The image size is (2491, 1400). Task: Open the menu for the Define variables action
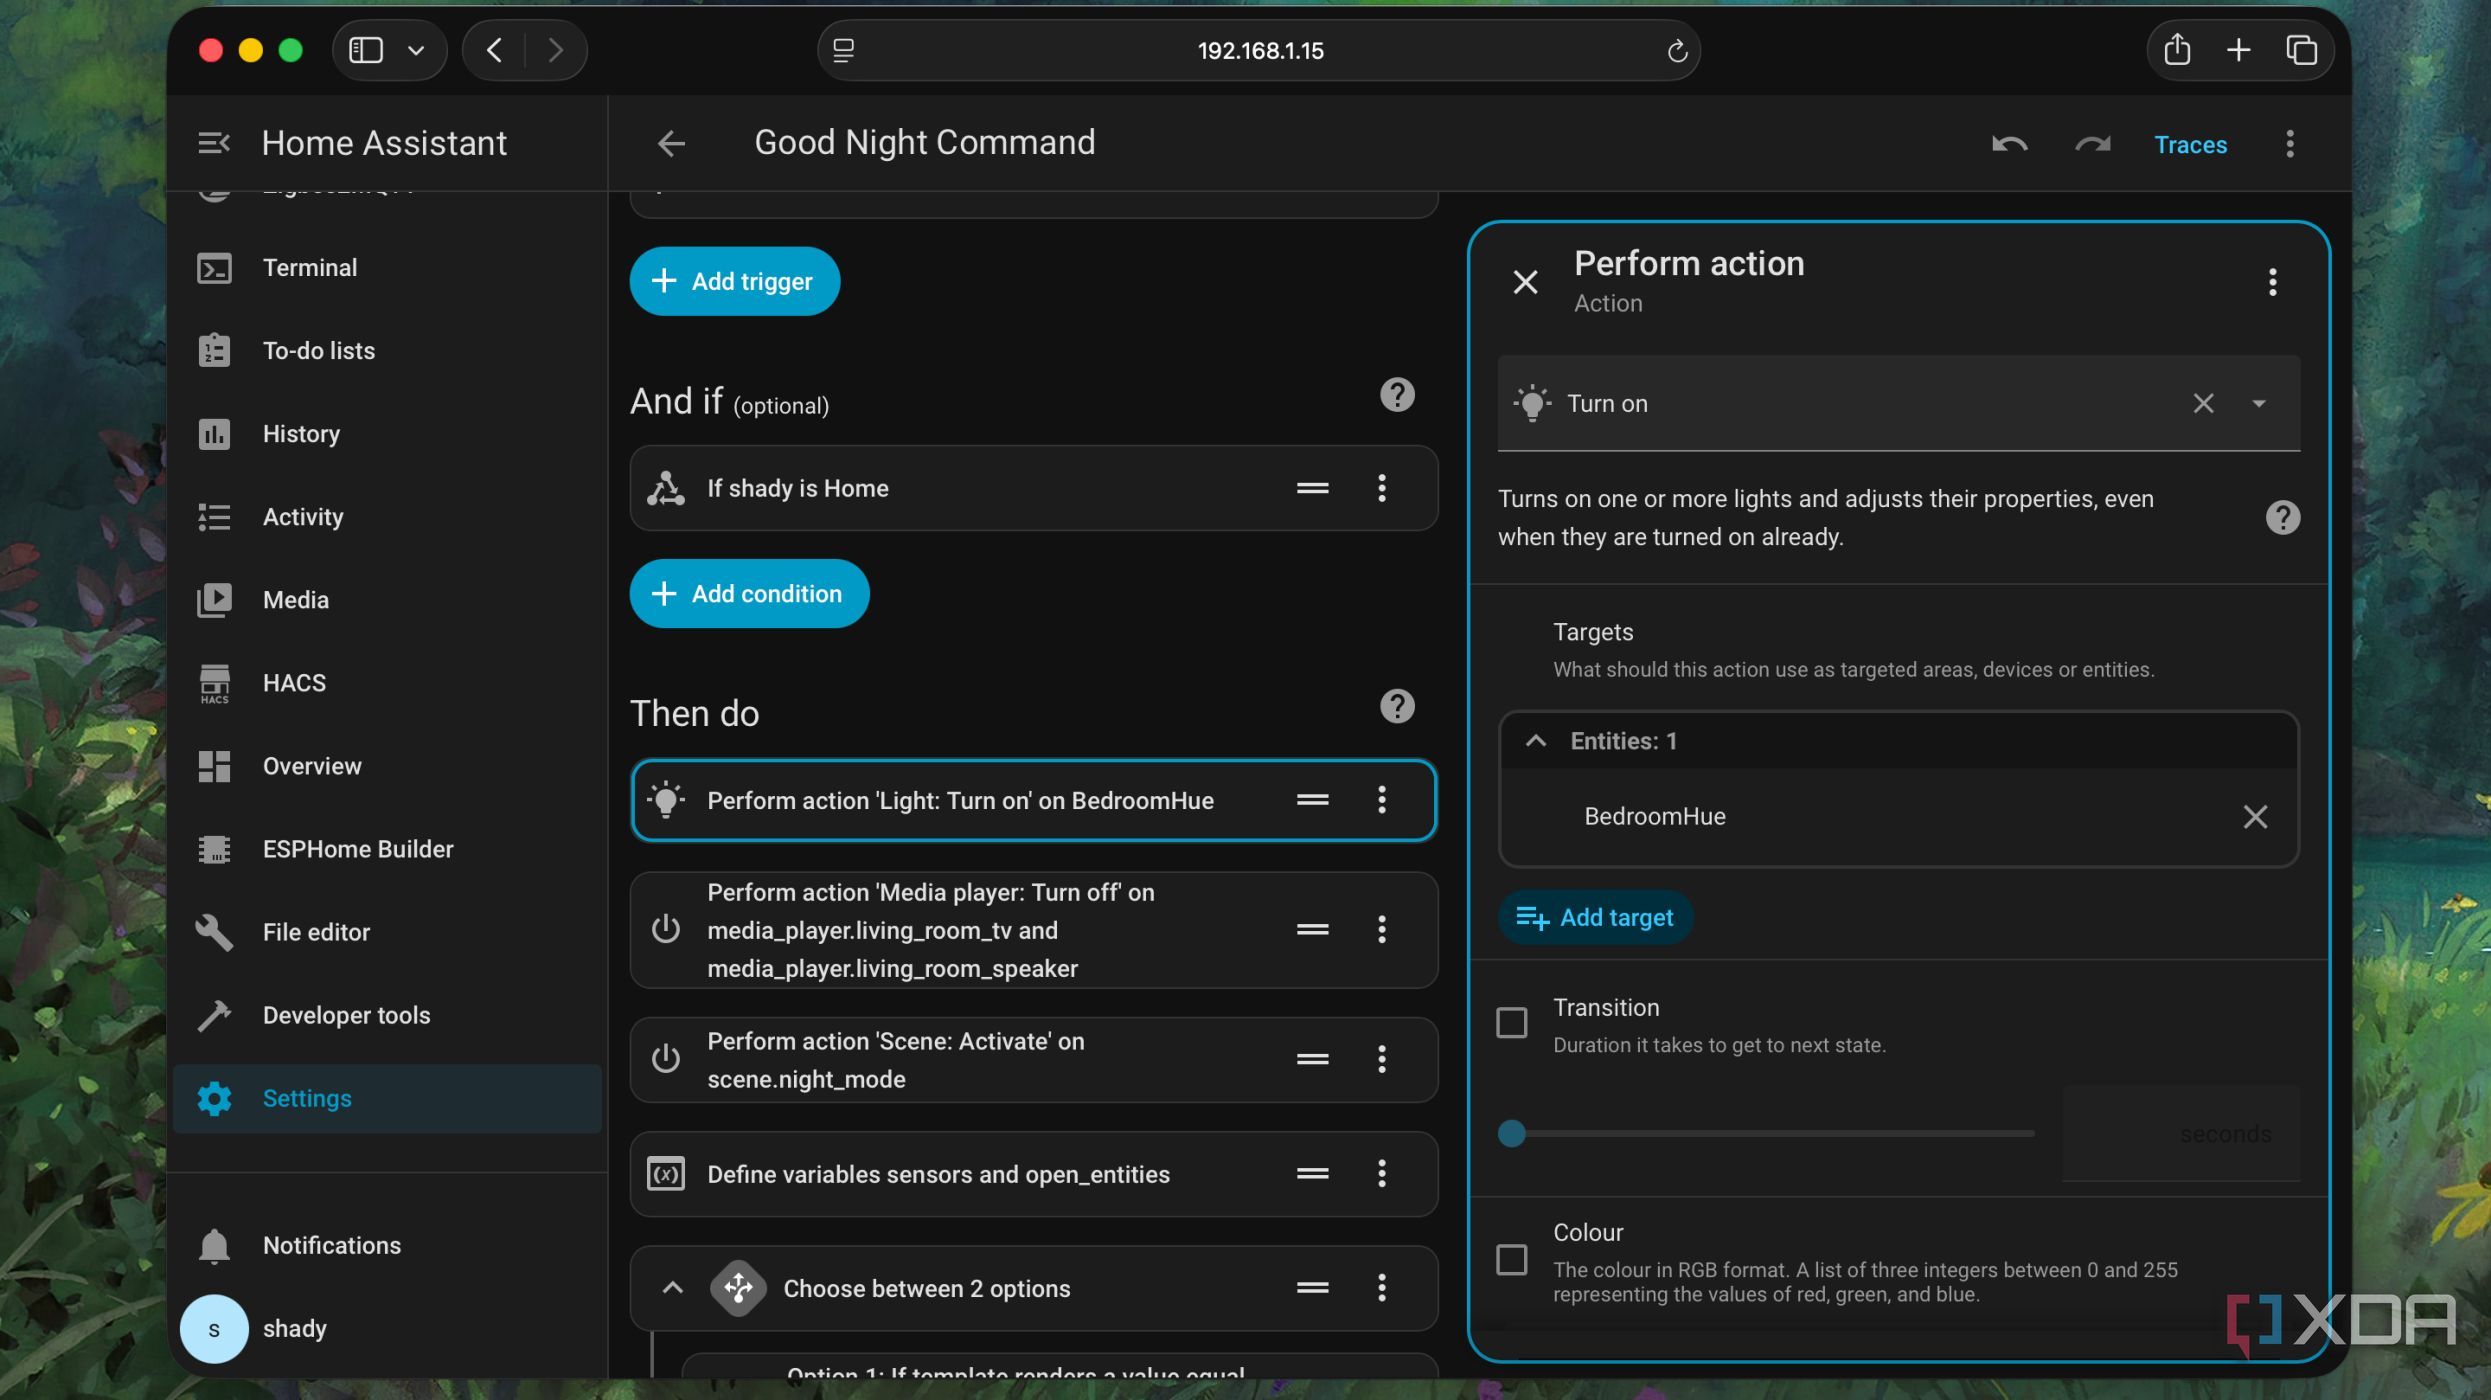(x=1381, y=1173)
